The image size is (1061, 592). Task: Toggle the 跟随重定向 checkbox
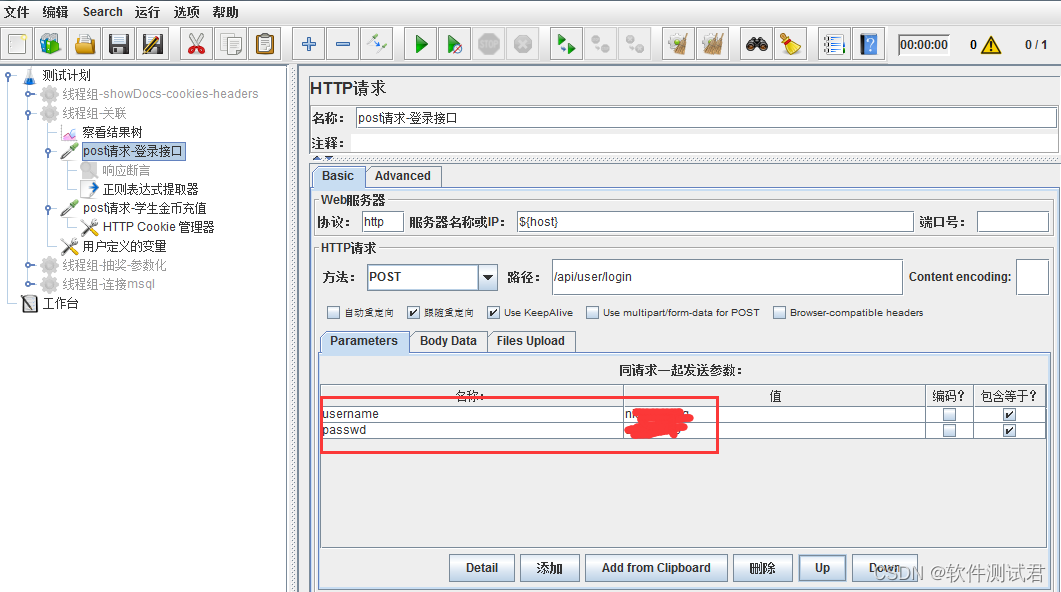[413, 313]
